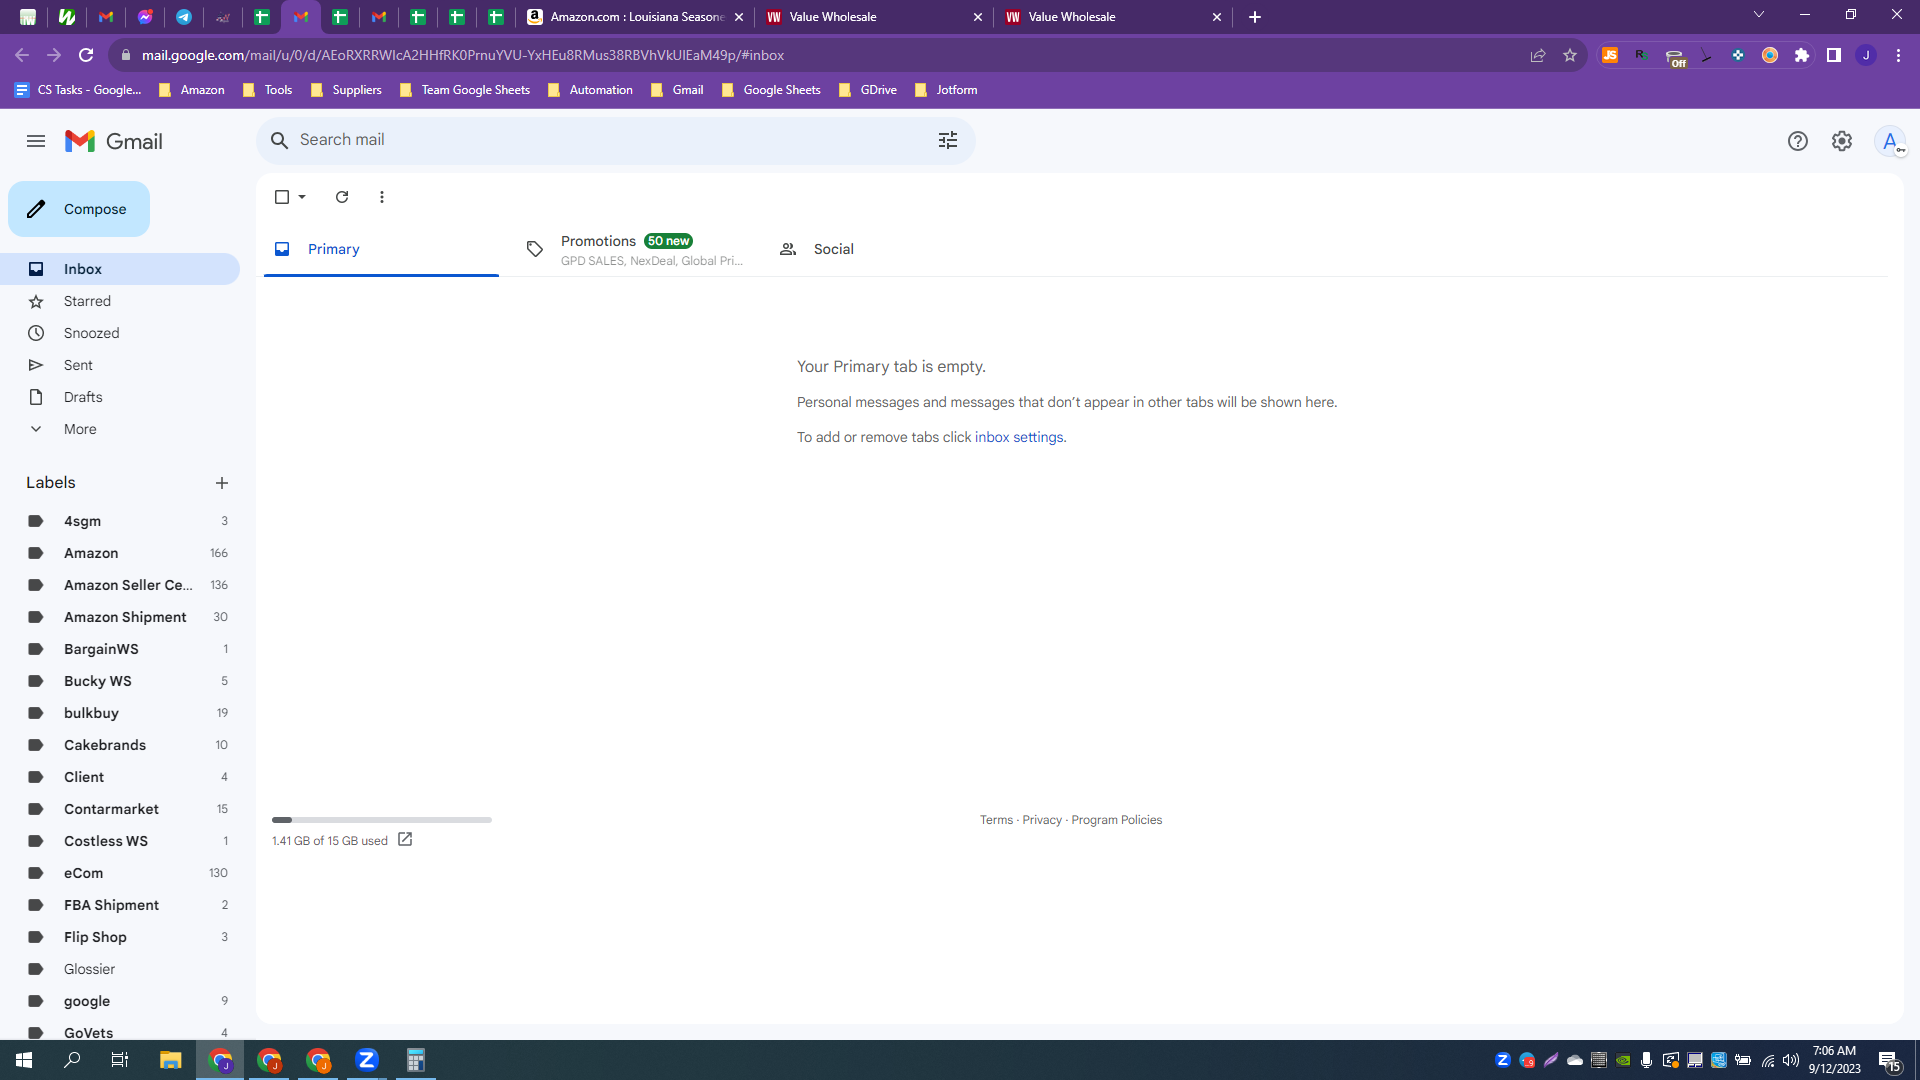
Task: Click the storage usage progress bar
Action: point(382,820)
